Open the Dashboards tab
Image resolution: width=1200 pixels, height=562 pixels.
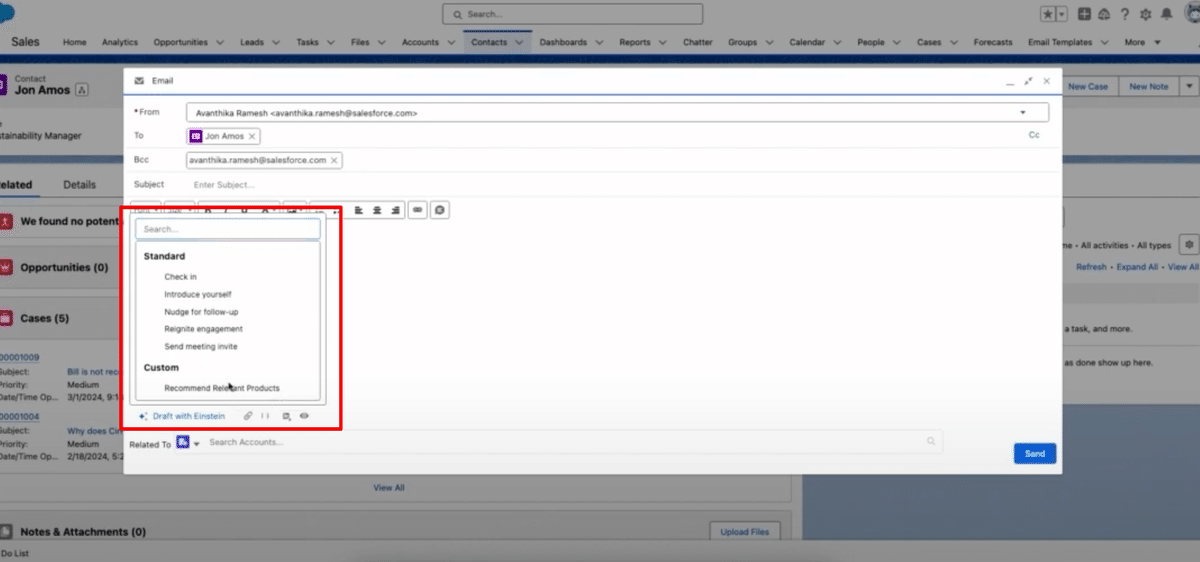point(563,43)
